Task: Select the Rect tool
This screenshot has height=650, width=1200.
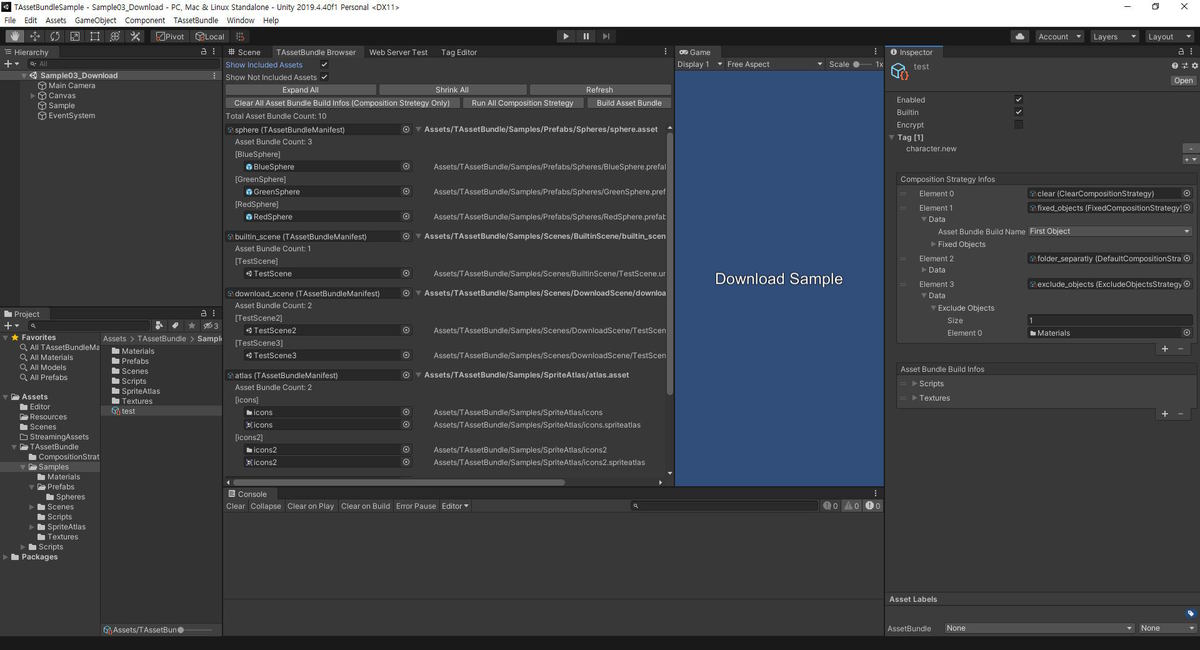Action: tap(94, 36)
